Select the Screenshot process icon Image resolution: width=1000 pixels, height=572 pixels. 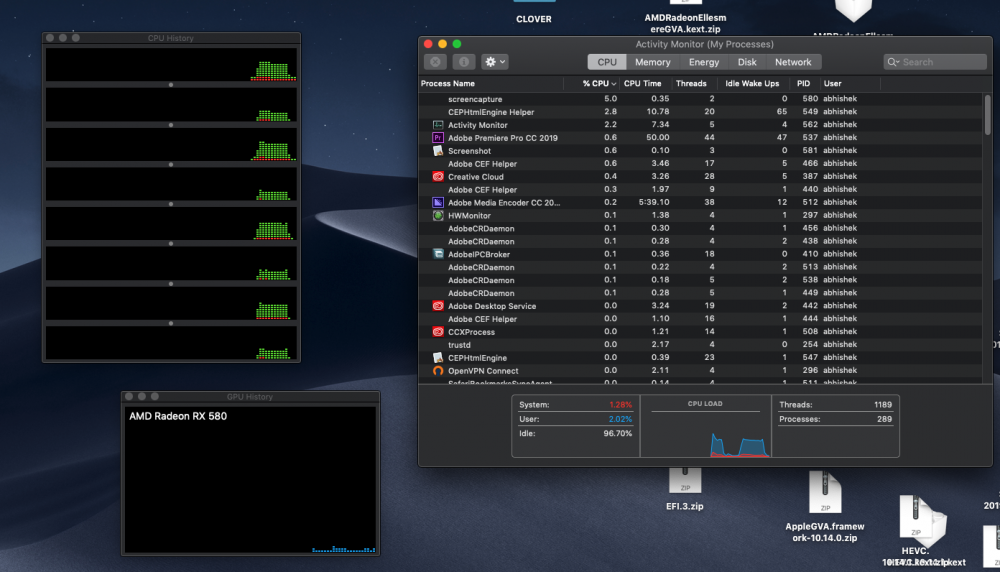[x=438, y=150]
